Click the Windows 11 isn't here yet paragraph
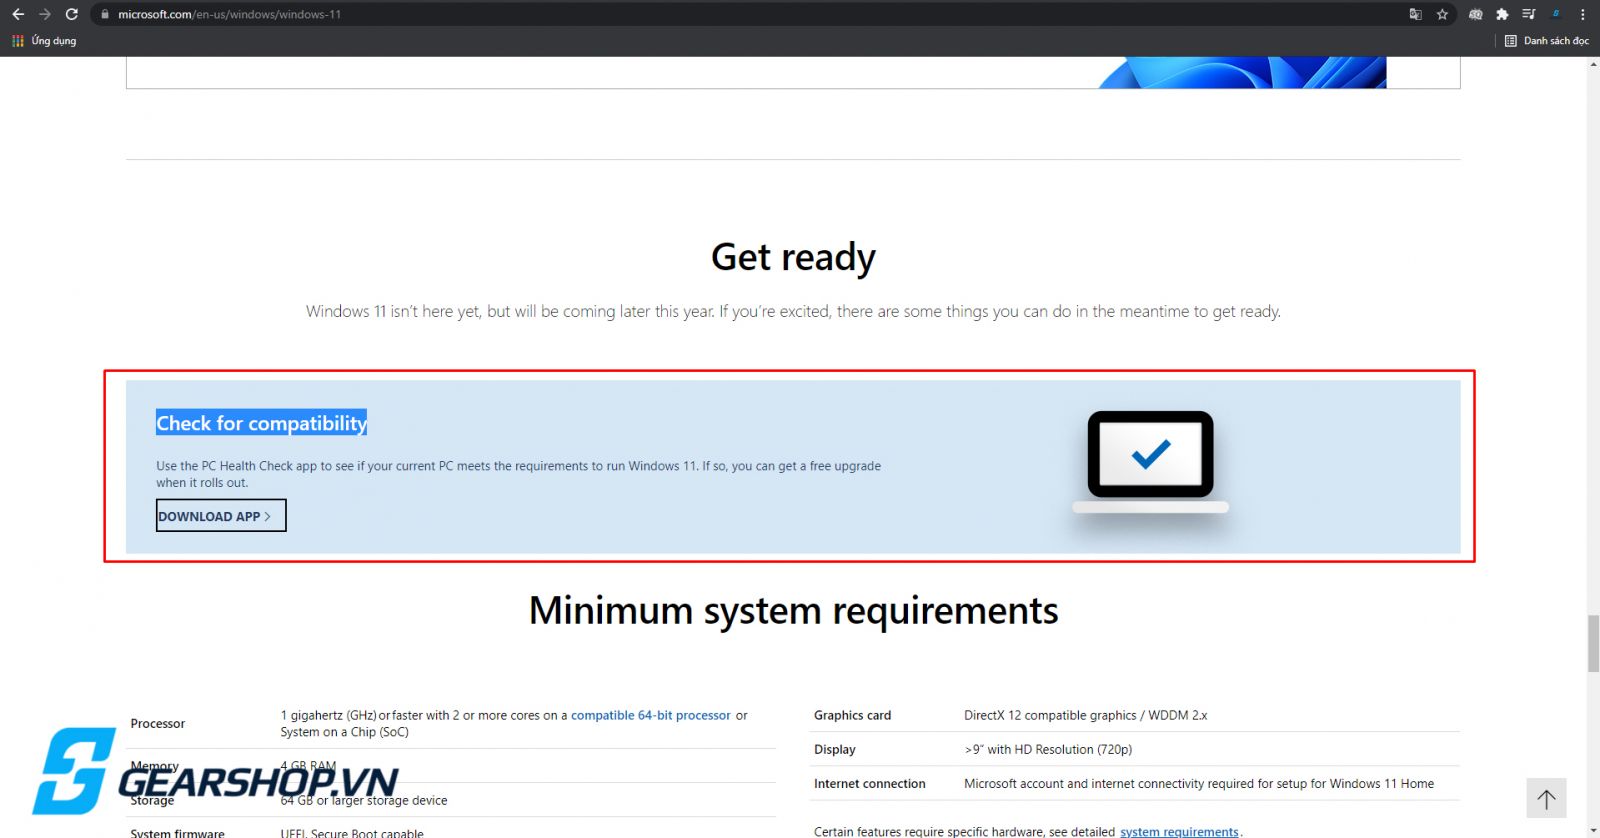 pyautogui.click(x=793, y=311)
